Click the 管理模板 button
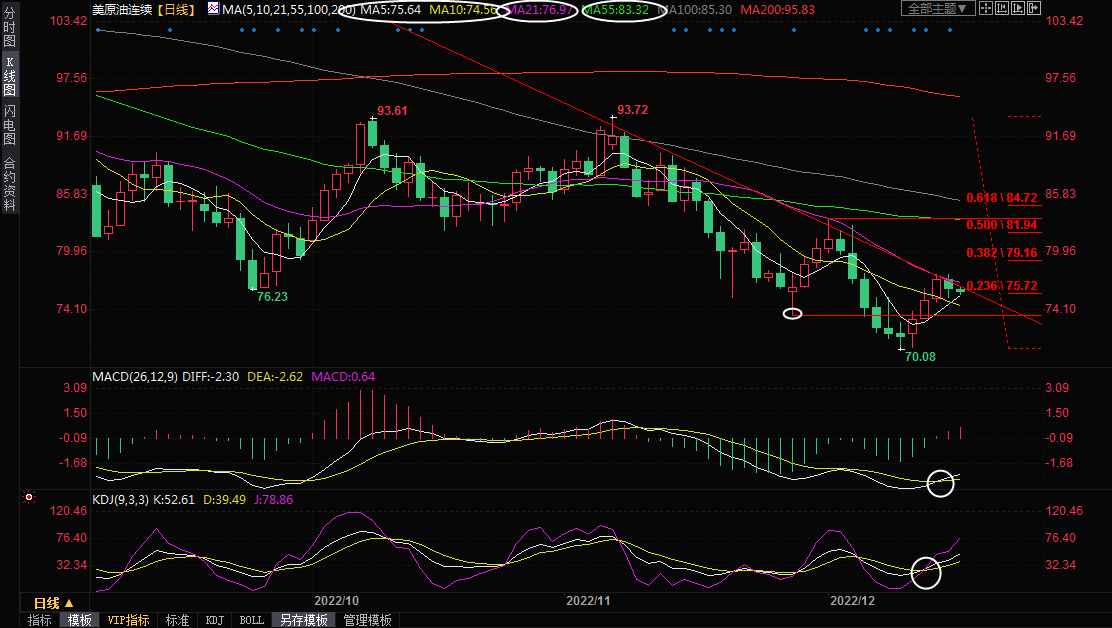1112x628 pixels. pyautogui.click(x=367, y=620)
